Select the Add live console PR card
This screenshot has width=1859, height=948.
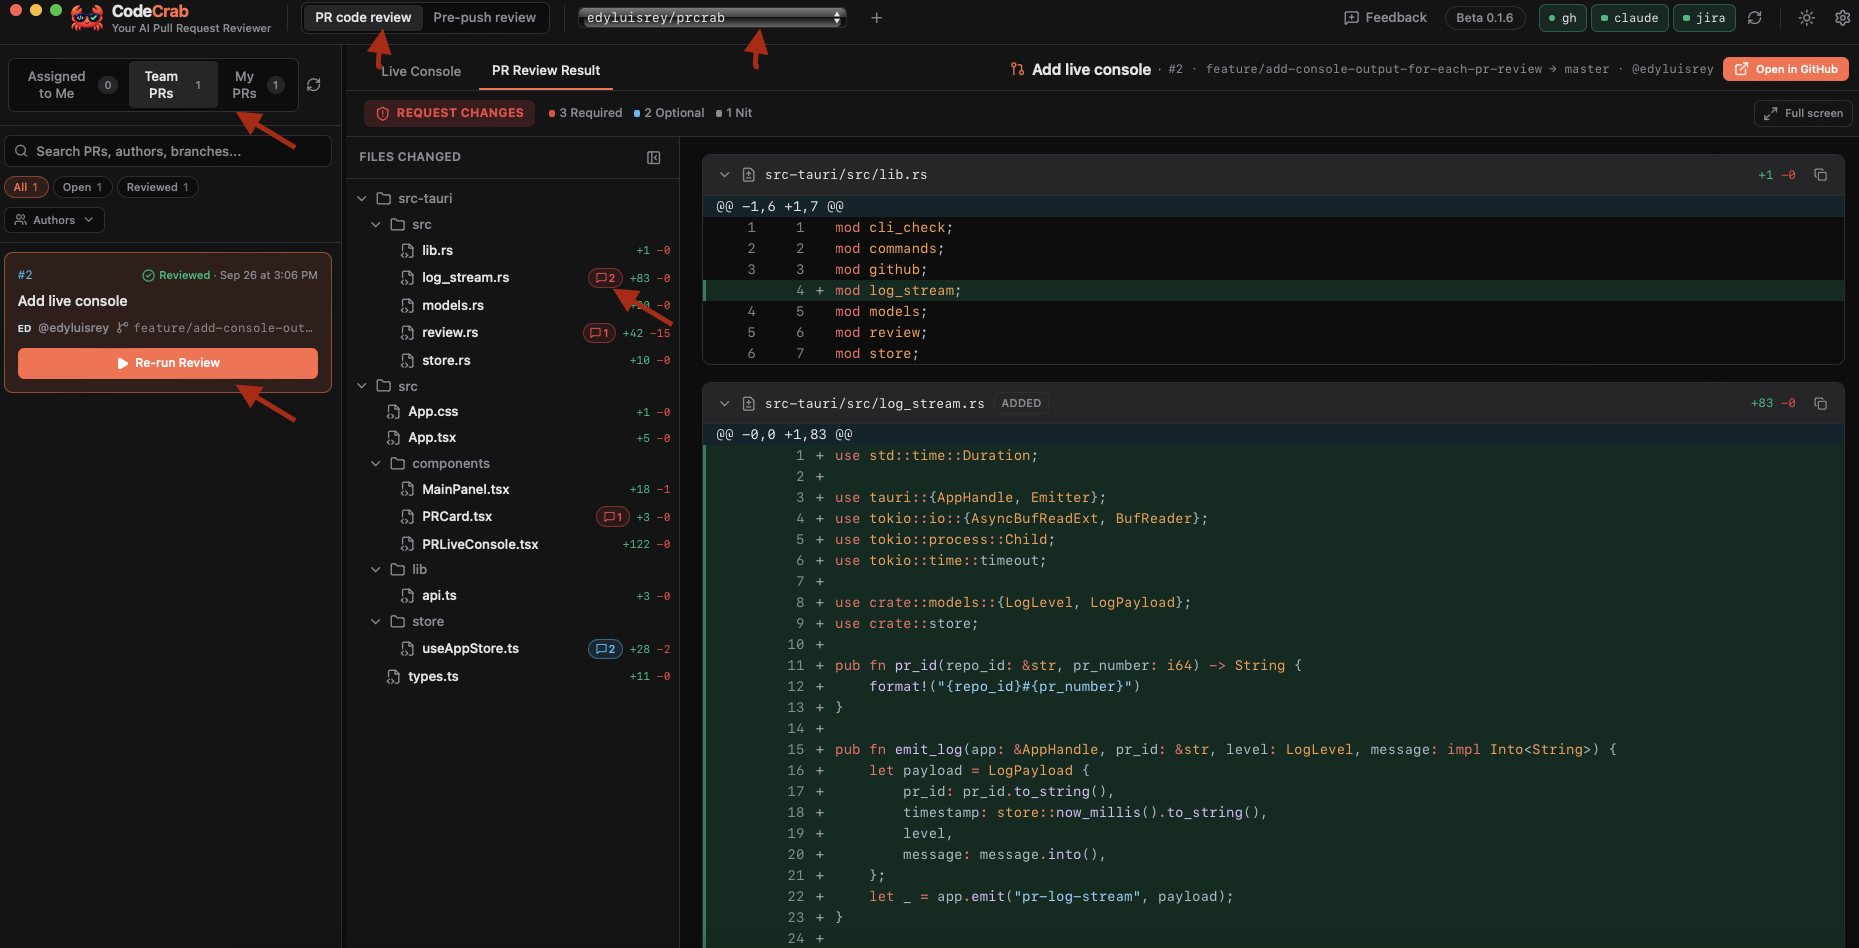pos(168,322)
